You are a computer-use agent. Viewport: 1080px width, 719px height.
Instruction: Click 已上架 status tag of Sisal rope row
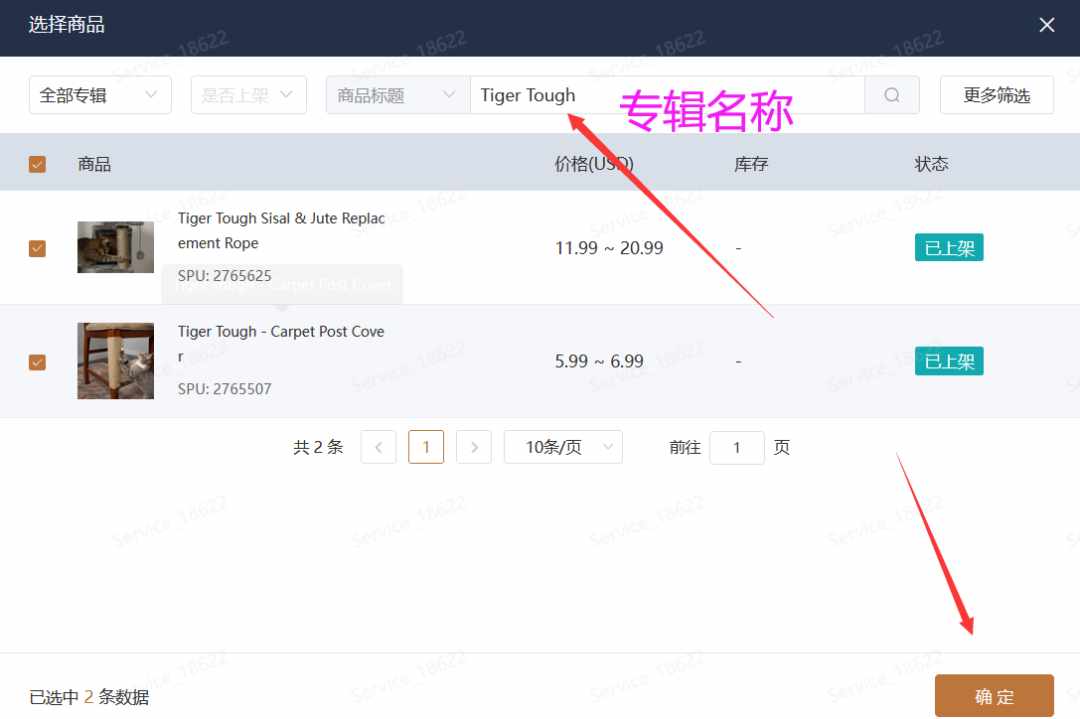click(x=948, y=248)
